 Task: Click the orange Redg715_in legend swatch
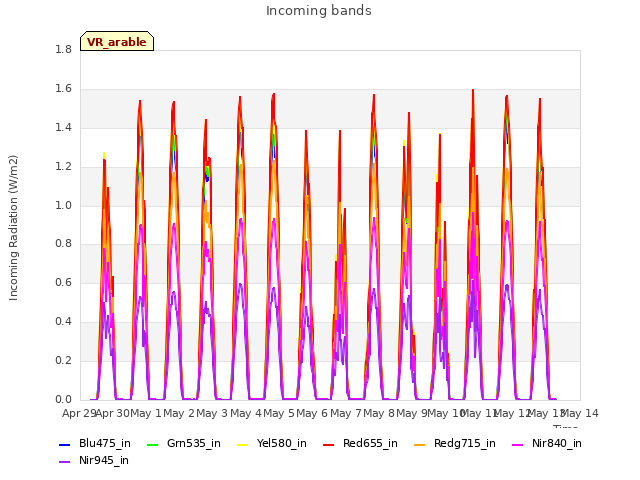(419, 444)
